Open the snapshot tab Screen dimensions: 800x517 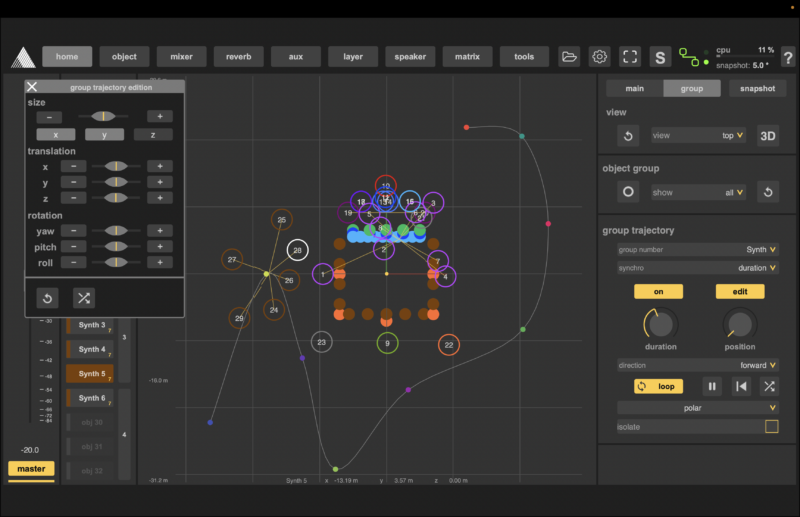click(757, 88)
